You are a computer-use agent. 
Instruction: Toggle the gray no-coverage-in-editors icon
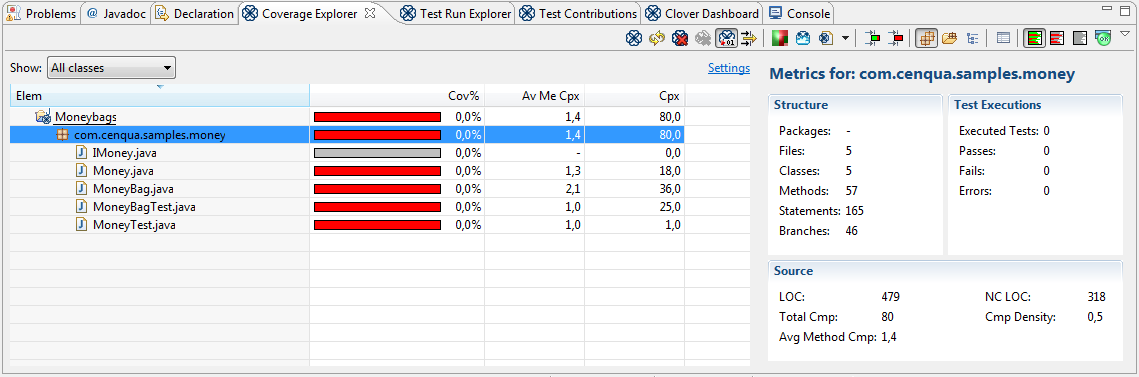click(1080, 38)
